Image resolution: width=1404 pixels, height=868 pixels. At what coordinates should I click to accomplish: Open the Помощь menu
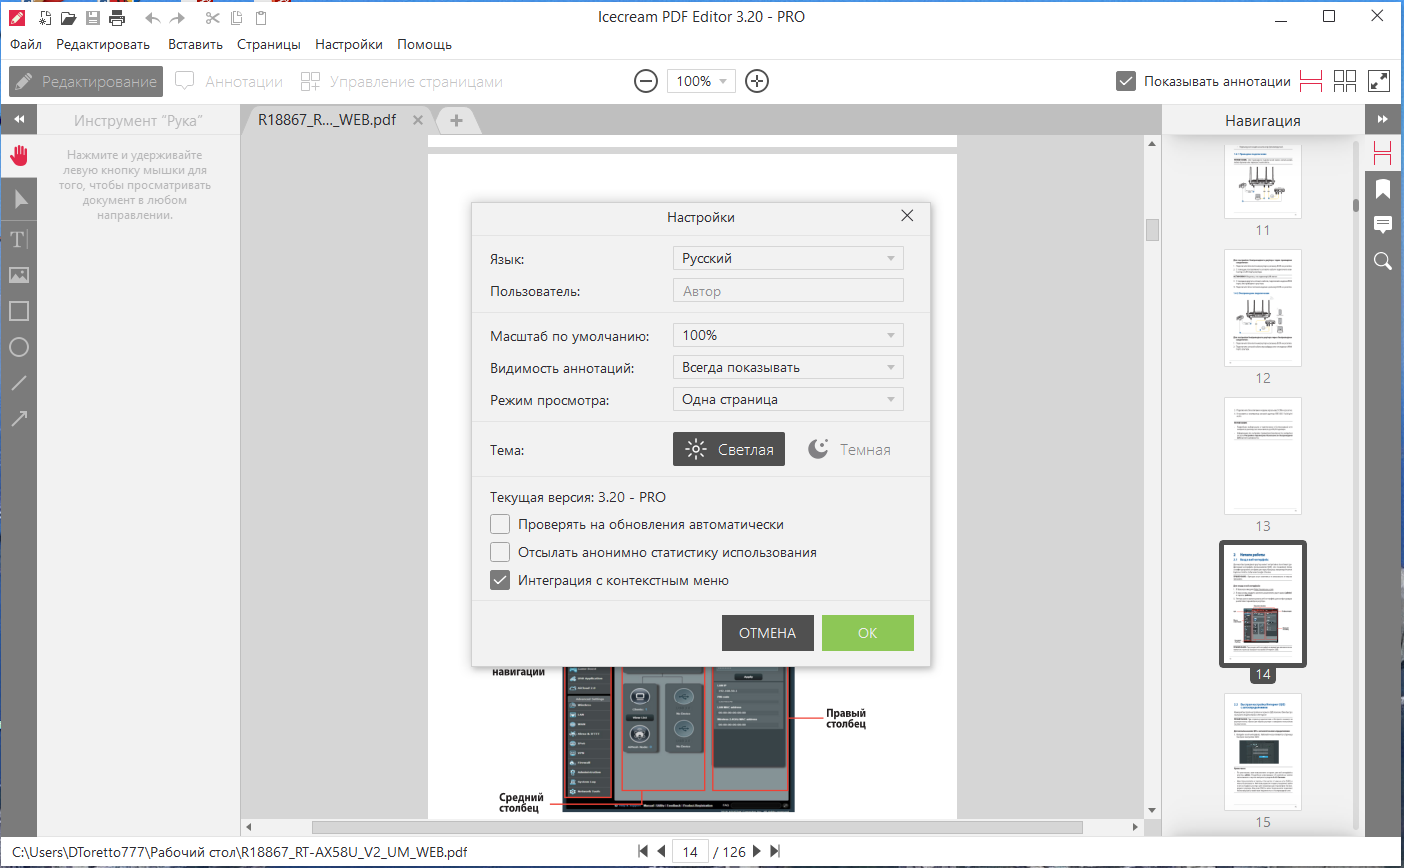click(x=424, y=44)
